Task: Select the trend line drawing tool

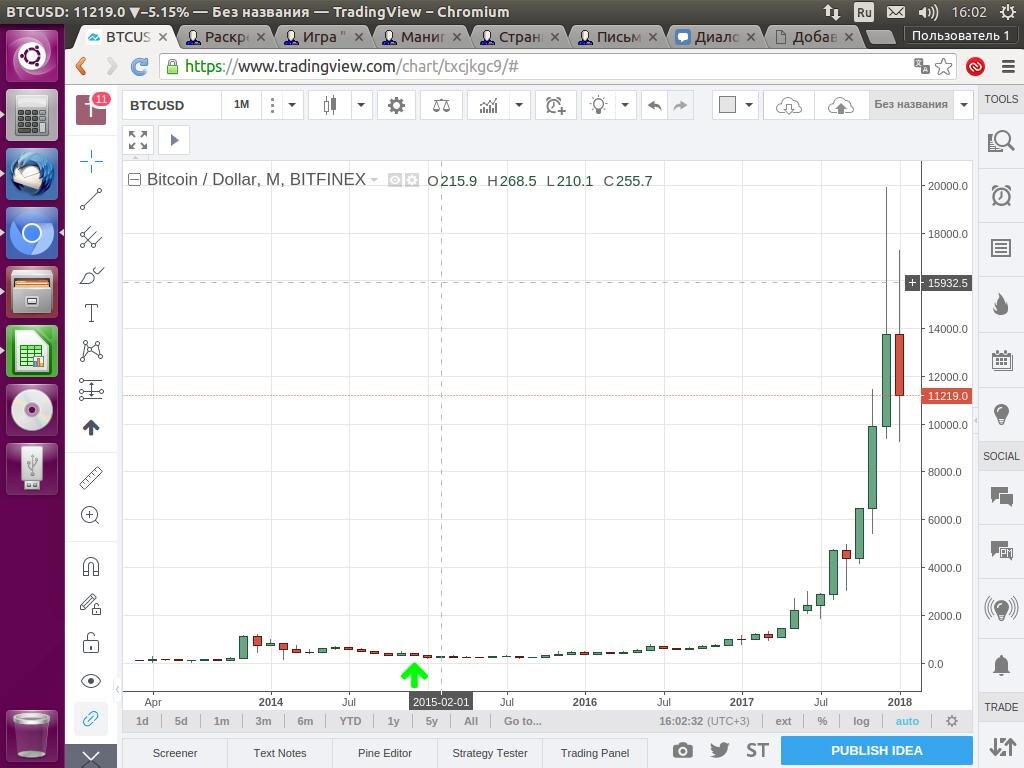Action: [x=91, y=199]
